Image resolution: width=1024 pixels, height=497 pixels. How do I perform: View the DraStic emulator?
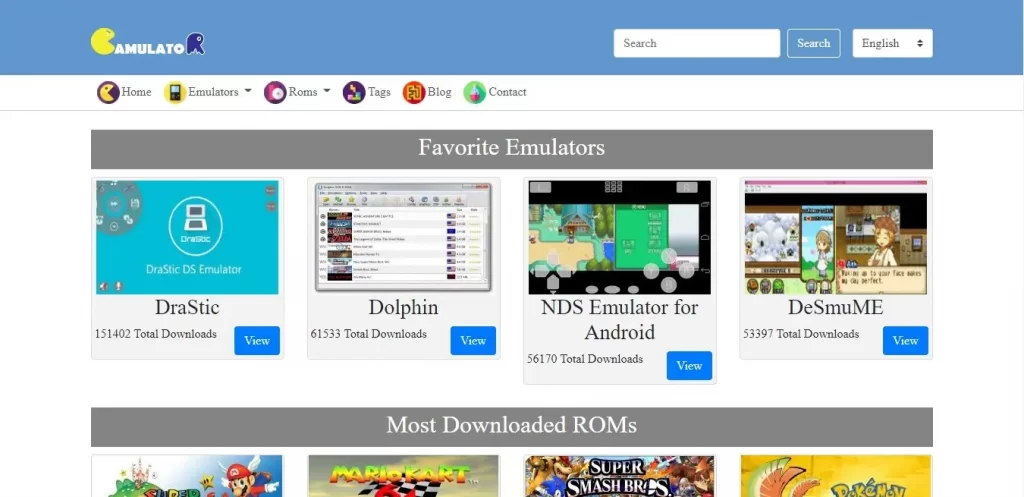click(x=257, y=340)
